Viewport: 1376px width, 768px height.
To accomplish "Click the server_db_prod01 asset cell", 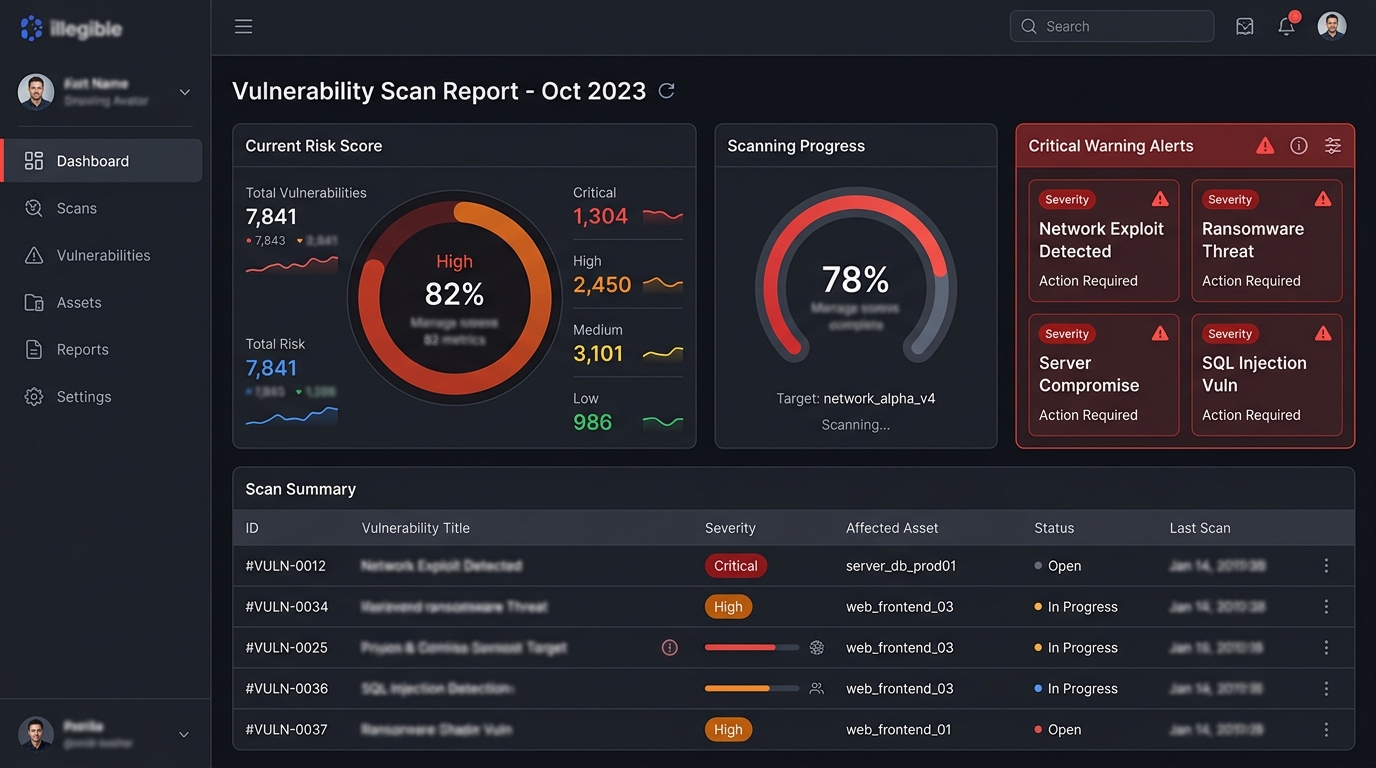I will click(x=901, y=566).
